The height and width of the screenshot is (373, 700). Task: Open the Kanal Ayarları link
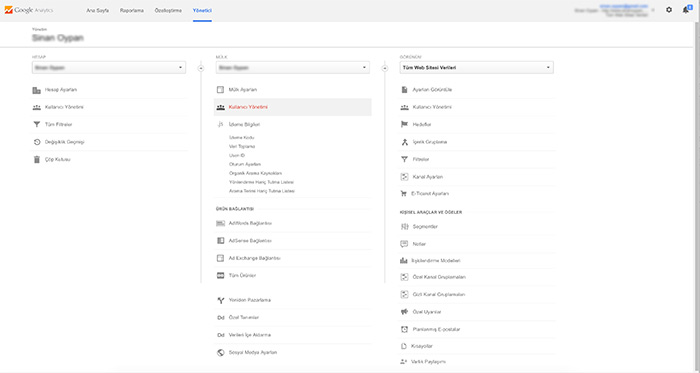(x=428, y=177)
